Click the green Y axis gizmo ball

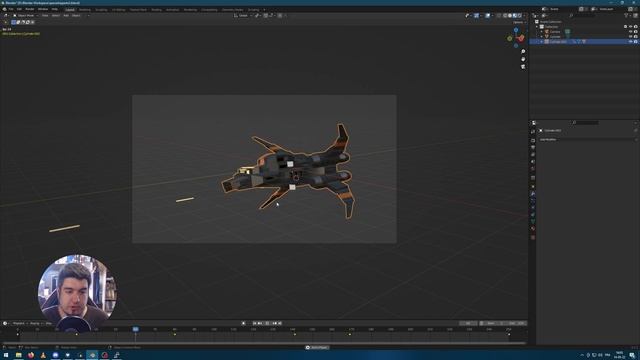point(510,39)
